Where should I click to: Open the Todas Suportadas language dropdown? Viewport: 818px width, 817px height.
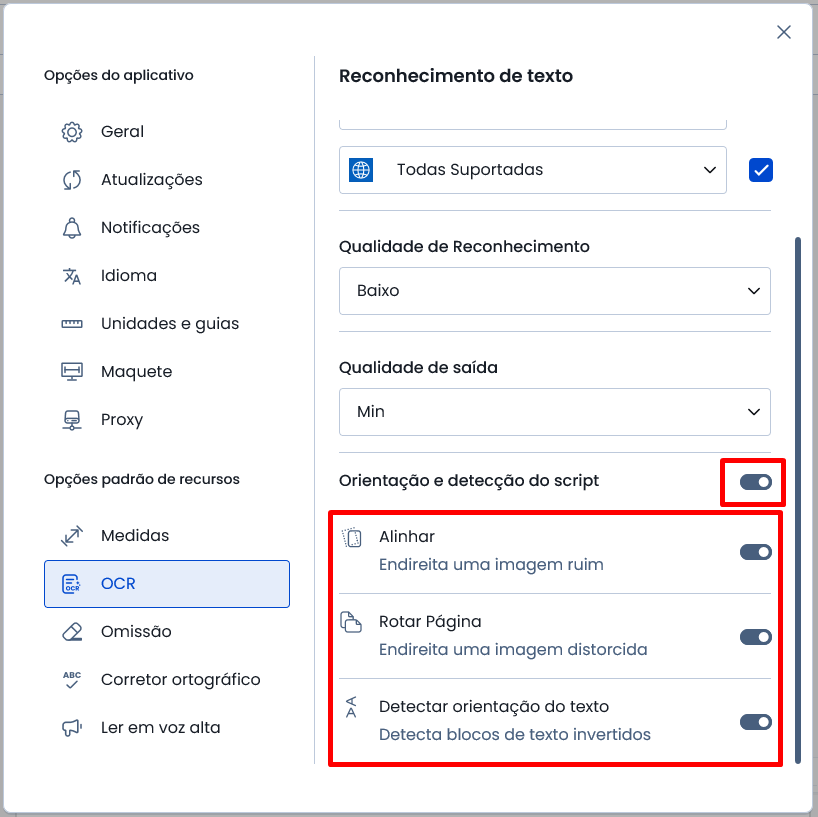coord(533,170)
